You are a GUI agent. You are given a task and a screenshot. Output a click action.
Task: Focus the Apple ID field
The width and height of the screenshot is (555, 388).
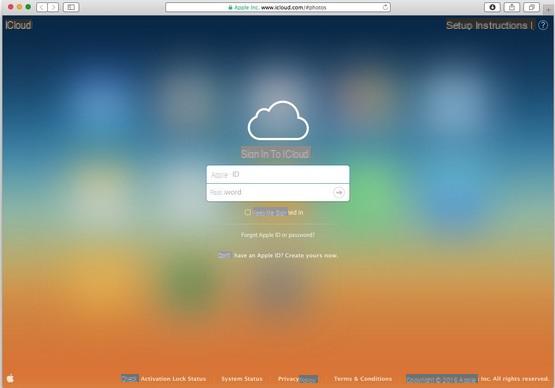point(278,174)
